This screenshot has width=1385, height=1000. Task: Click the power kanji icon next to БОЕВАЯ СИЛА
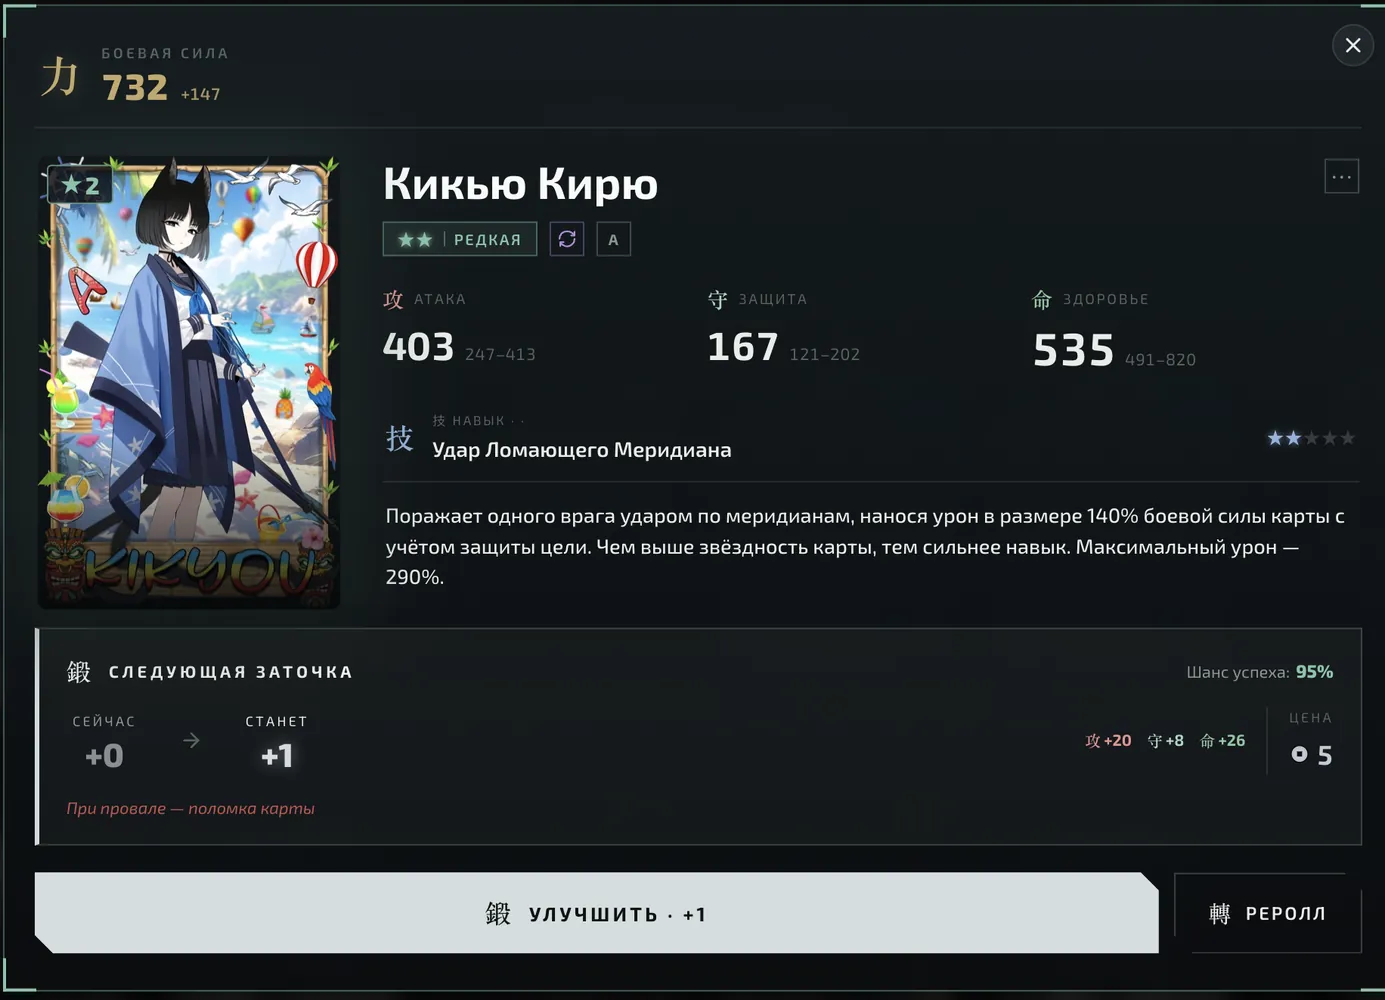pyautogui.click(x=59, y=76)
